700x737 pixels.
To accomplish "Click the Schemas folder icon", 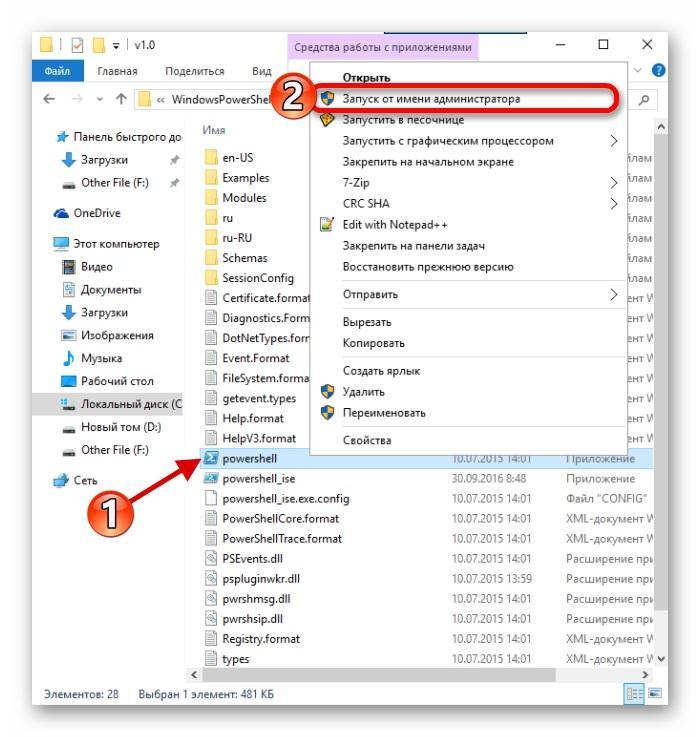I will 212,258.
